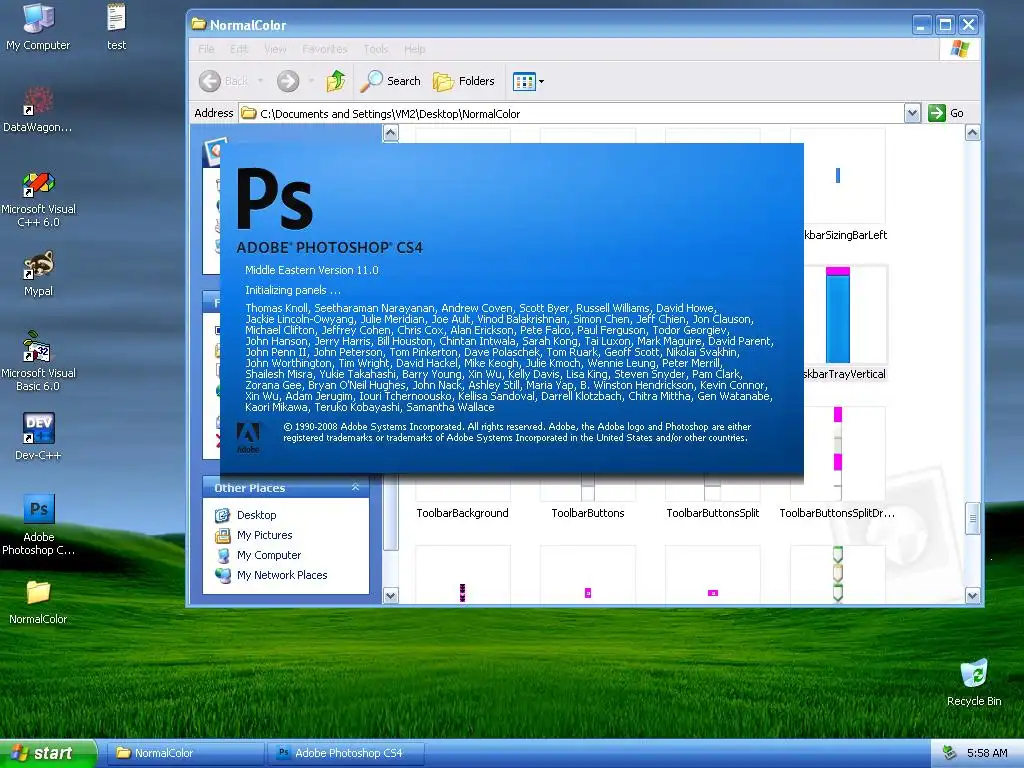Click the Up folder toolbar icon

(x=336, y=81)
